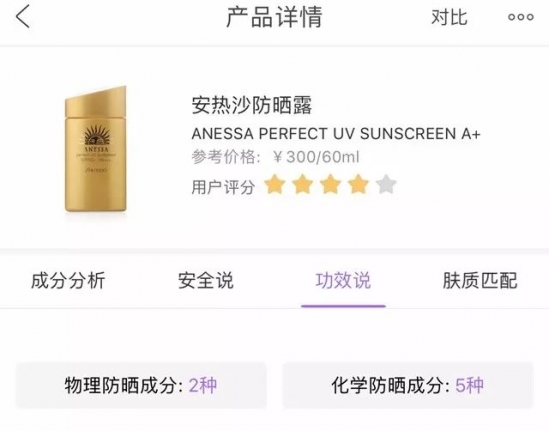The height and width of the screenshot is (431, 549).
Task: Tap the product name 安热沙防晒露
Action: (252, 105)
